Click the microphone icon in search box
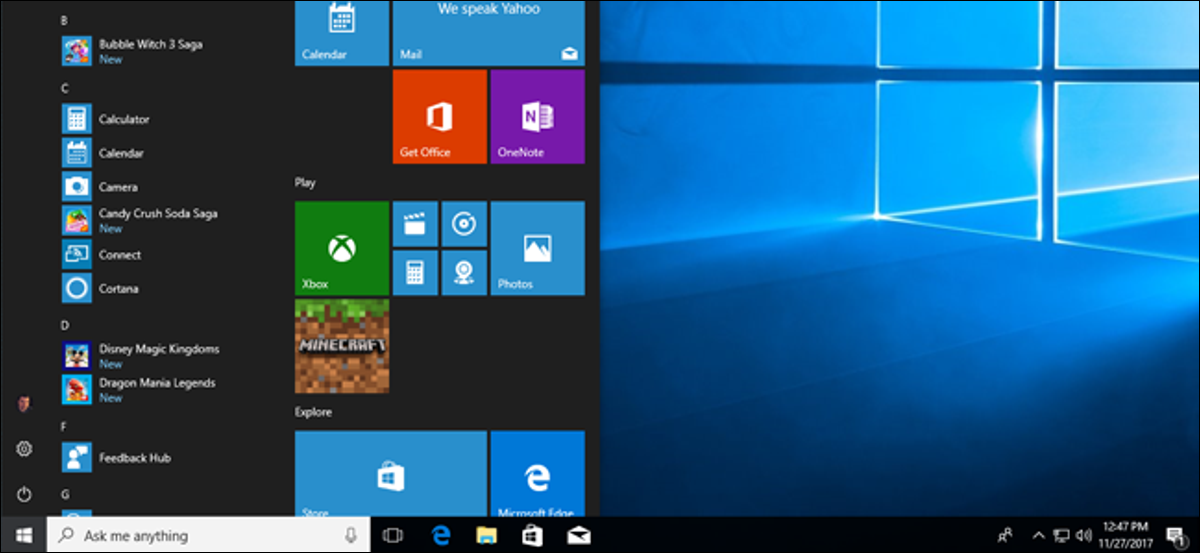The image size is (1200, 553). tap(350, 535)
